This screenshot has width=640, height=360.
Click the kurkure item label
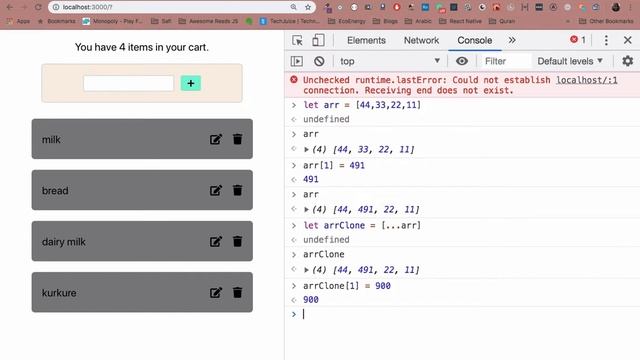pyautogui.click(x=59, y=293)
